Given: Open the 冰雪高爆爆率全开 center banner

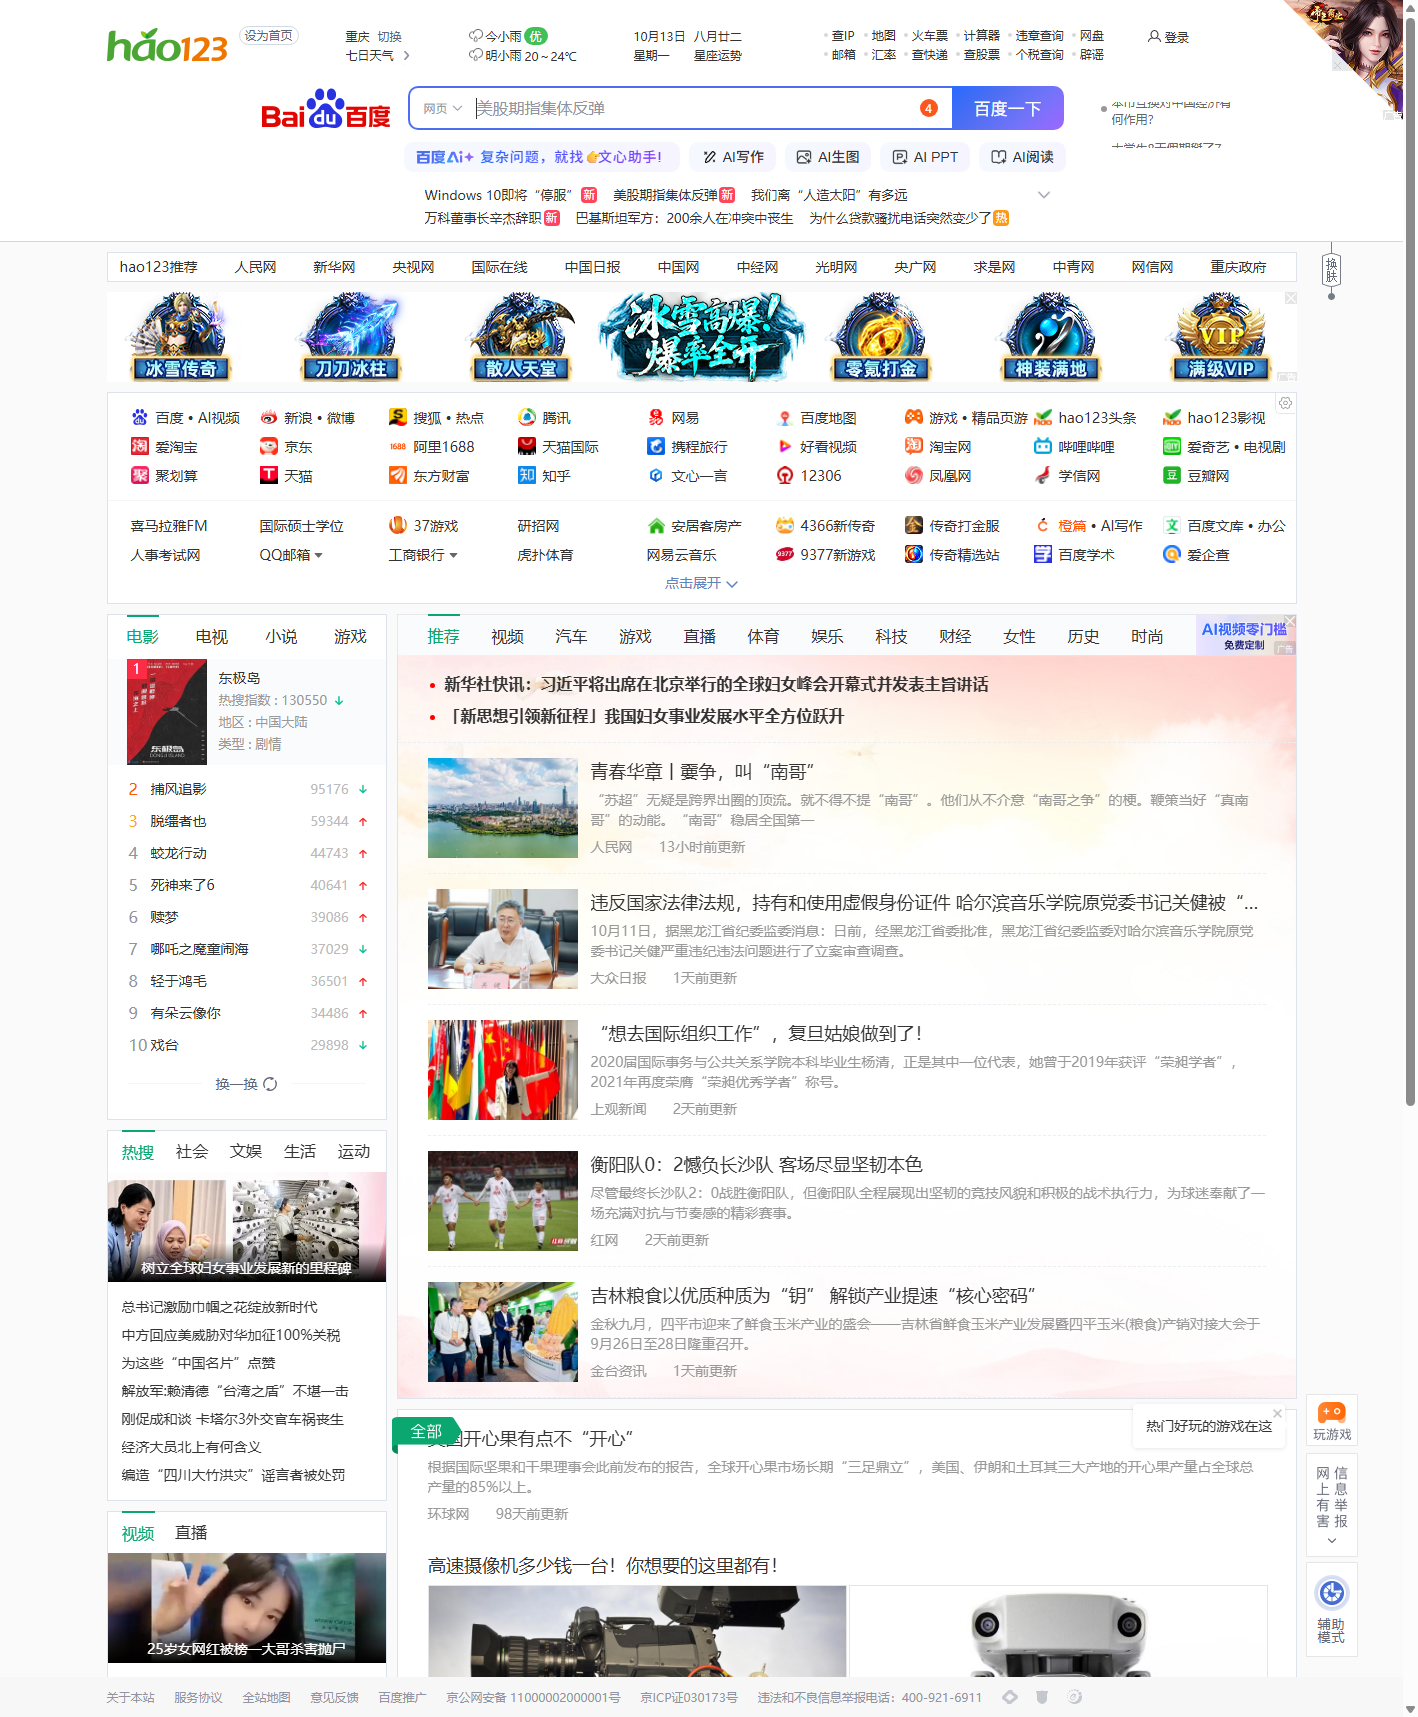Looking at the screenshot, I should pos(701,337).
